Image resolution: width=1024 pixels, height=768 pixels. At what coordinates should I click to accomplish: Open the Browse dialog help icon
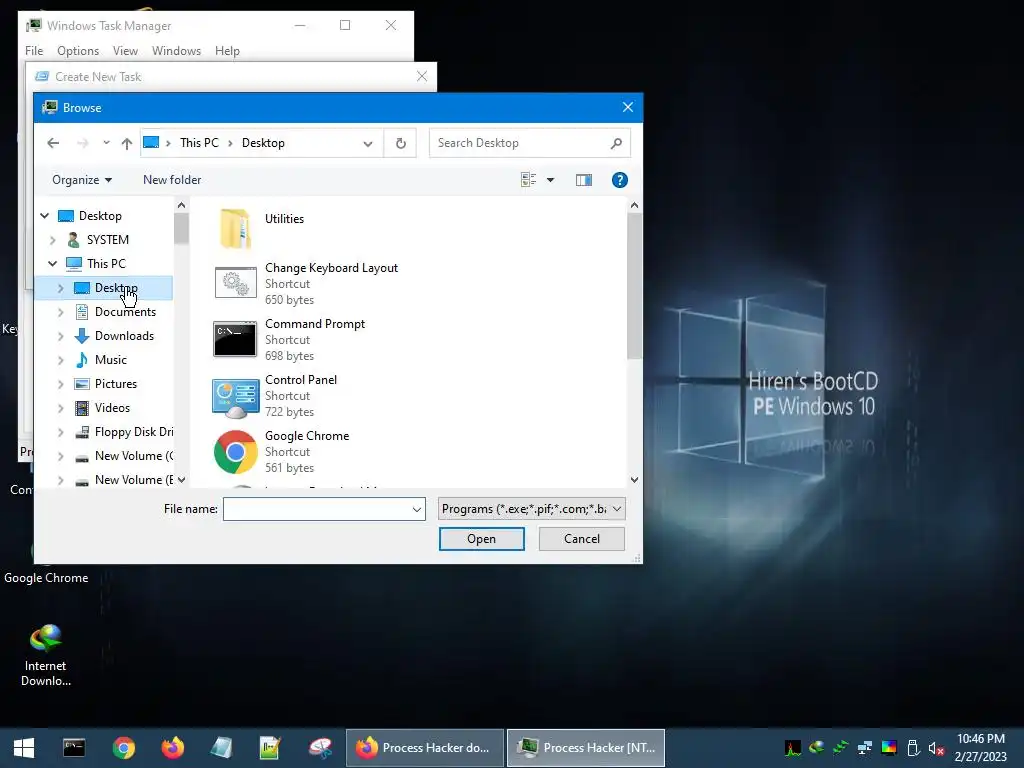[x=620, y=180]
